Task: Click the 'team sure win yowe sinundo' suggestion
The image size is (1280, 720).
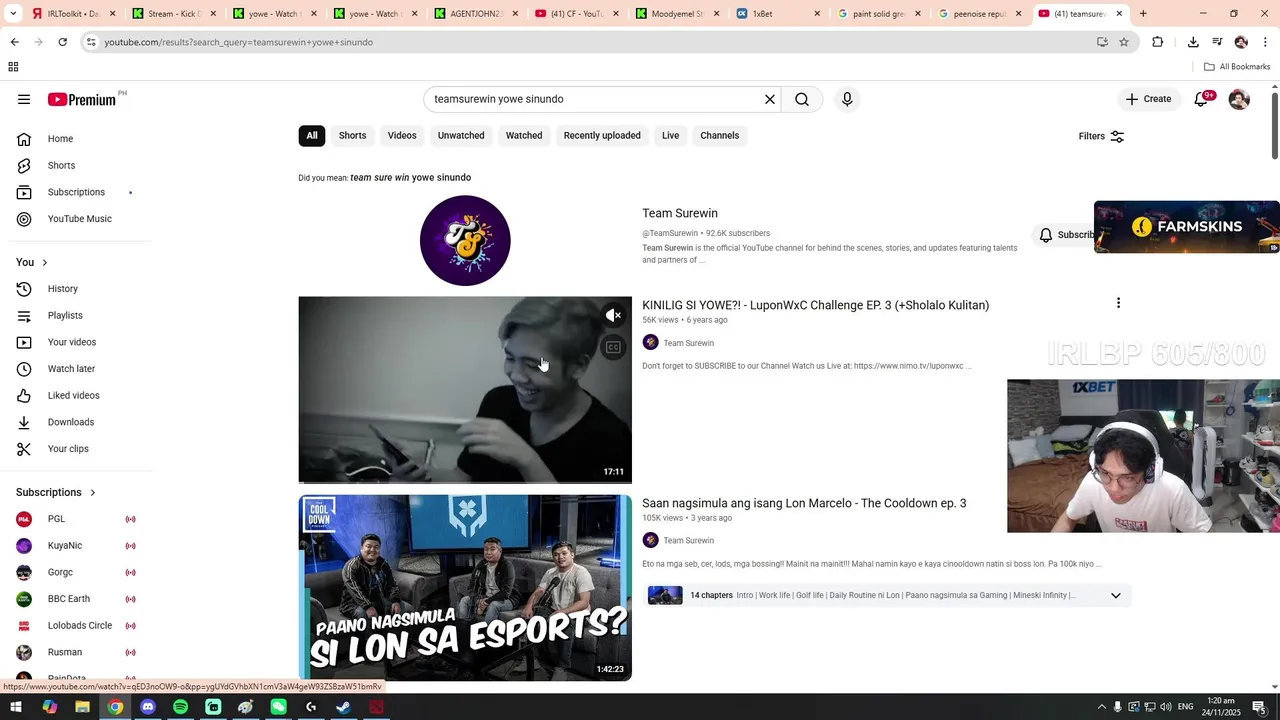Action: 410,178
